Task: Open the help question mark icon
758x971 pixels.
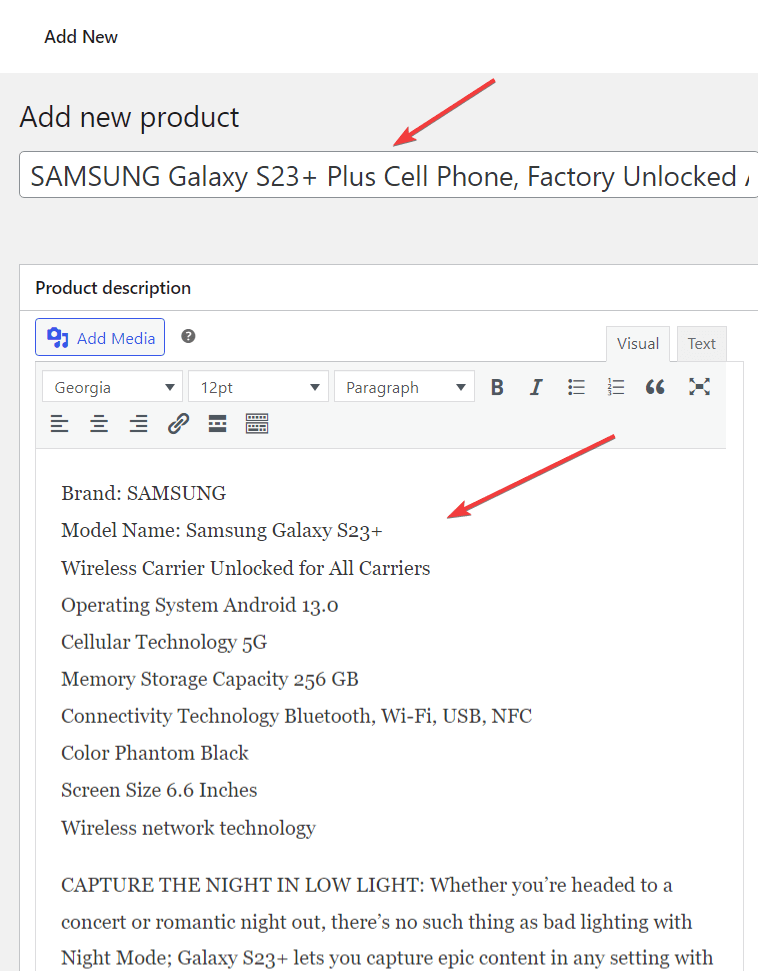Action: (188, 336)
